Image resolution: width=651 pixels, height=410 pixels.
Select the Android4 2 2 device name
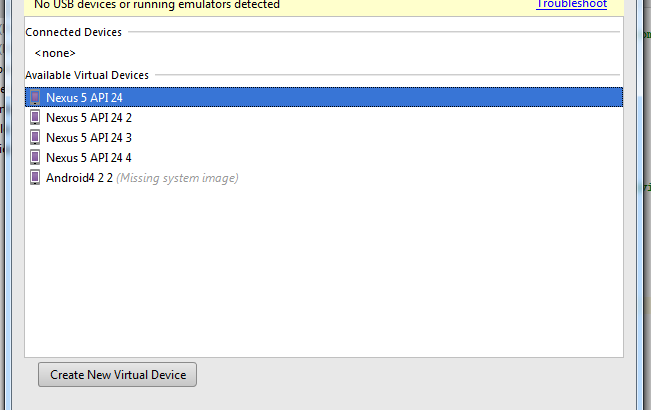point(79,178)
